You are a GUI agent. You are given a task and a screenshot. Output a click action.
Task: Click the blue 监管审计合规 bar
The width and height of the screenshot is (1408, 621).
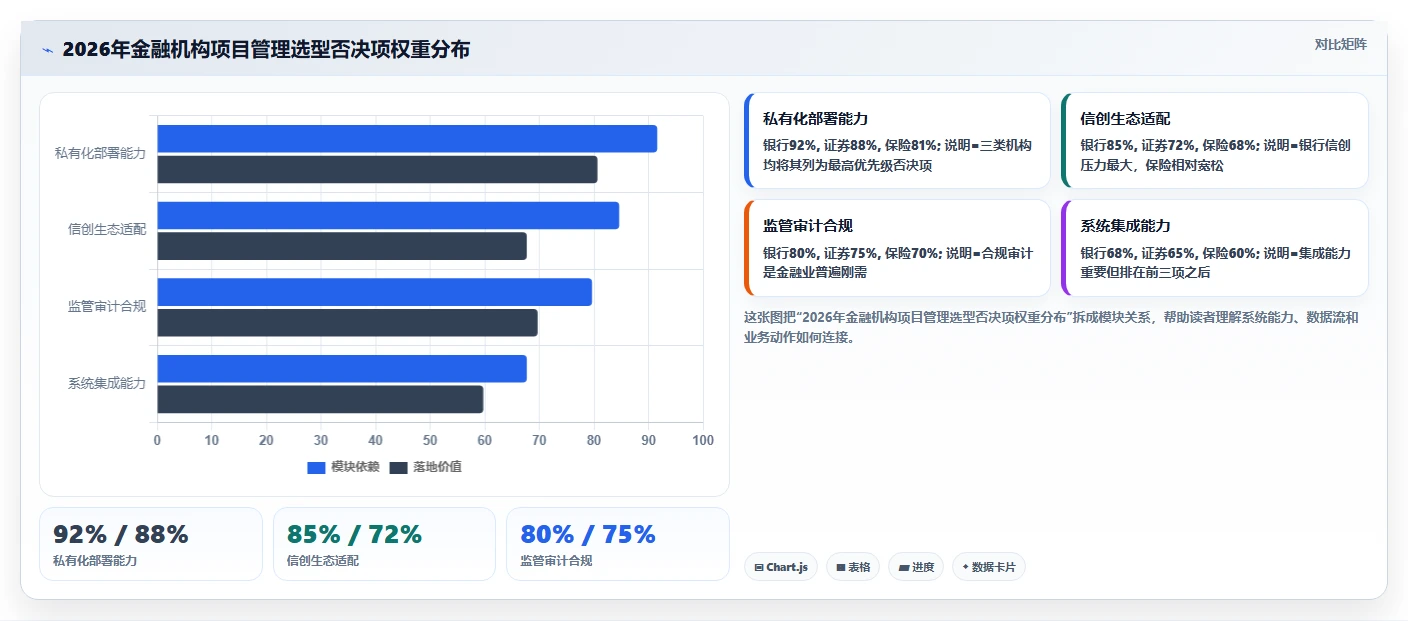click(x=374, y=292)
